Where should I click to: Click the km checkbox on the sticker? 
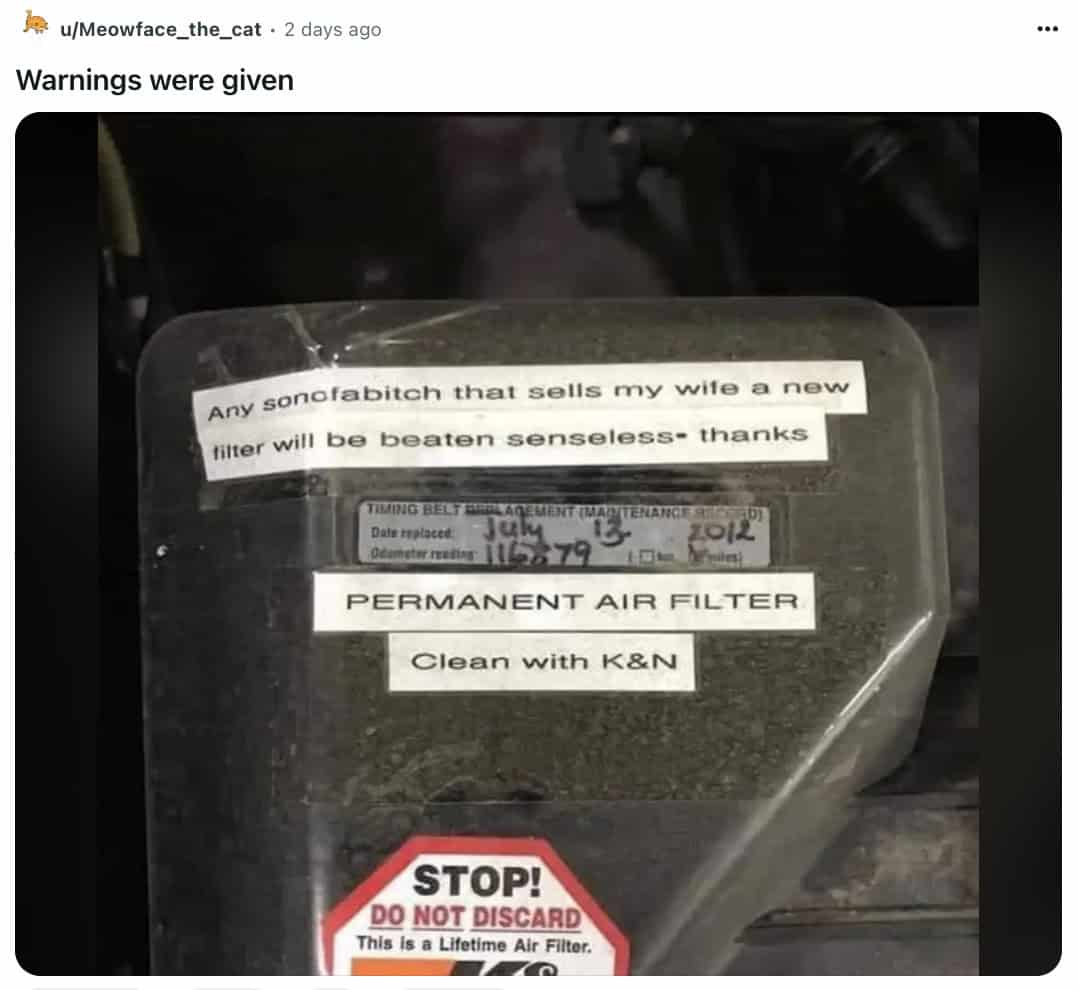(645, 556)
